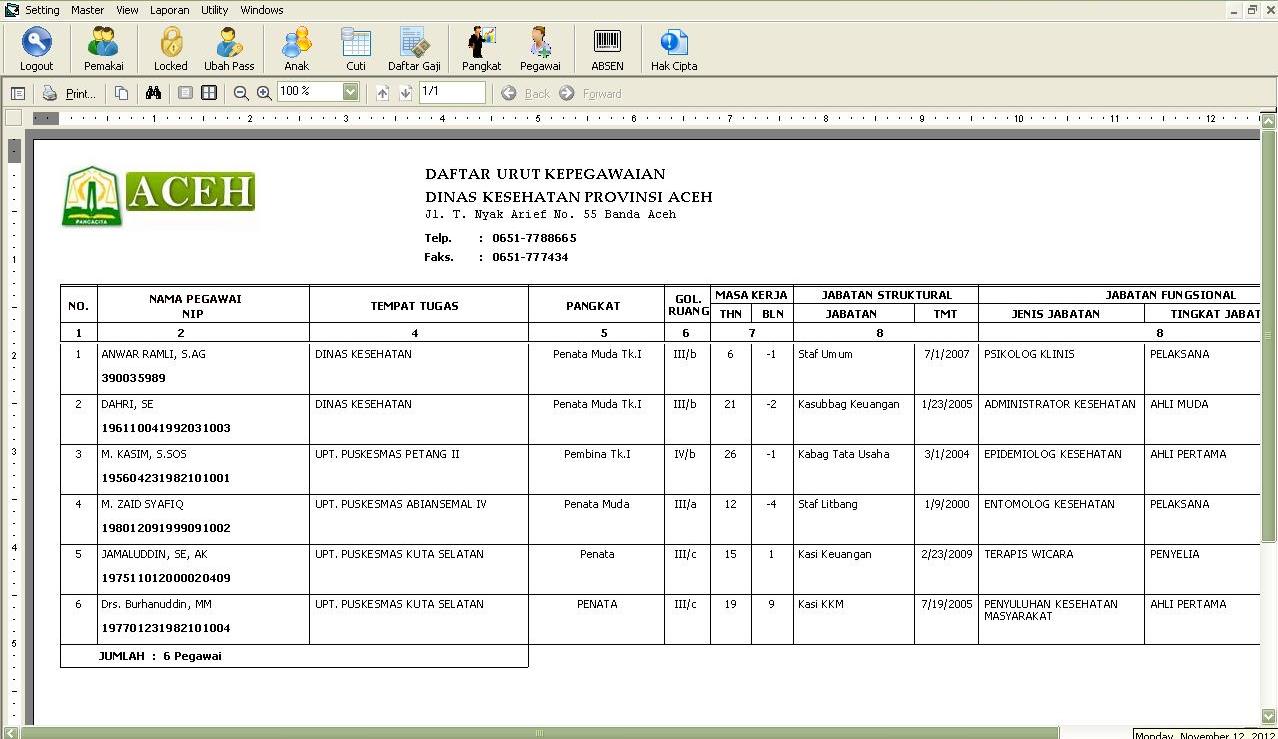The image size is (1278, 739).
Task: Click the ACEH logo image
Action: click(x=158, y=196)
